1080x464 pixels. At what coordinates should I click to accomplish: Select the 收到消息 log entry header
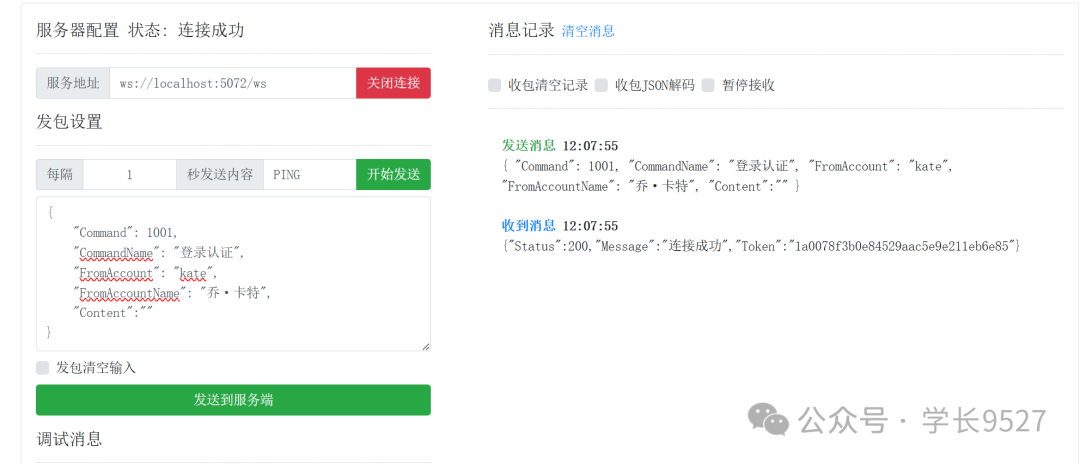(528, 226)
